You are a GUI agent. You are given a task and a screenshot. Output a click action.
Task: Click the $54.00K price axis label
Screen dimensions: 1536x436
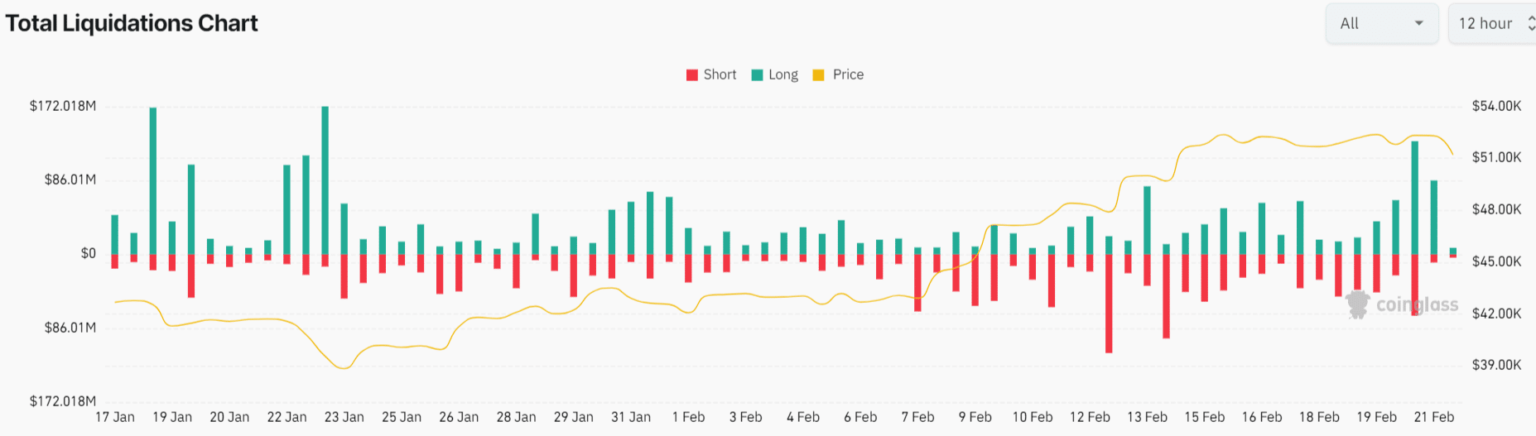(1496, 106)
